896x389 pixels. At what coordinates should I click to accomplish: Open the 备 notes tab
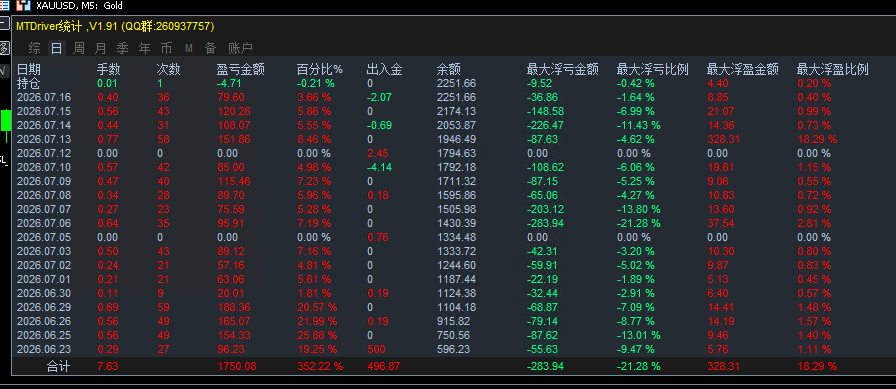tap(210, 49)
